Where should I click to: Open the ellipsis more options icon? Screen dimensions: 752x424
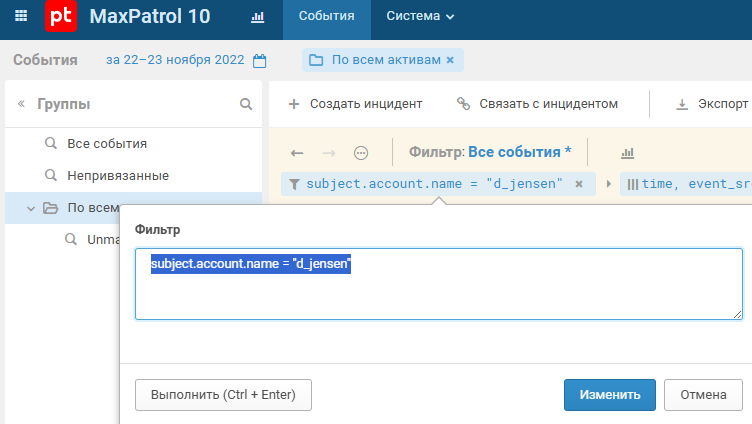[x=361, y=153]
